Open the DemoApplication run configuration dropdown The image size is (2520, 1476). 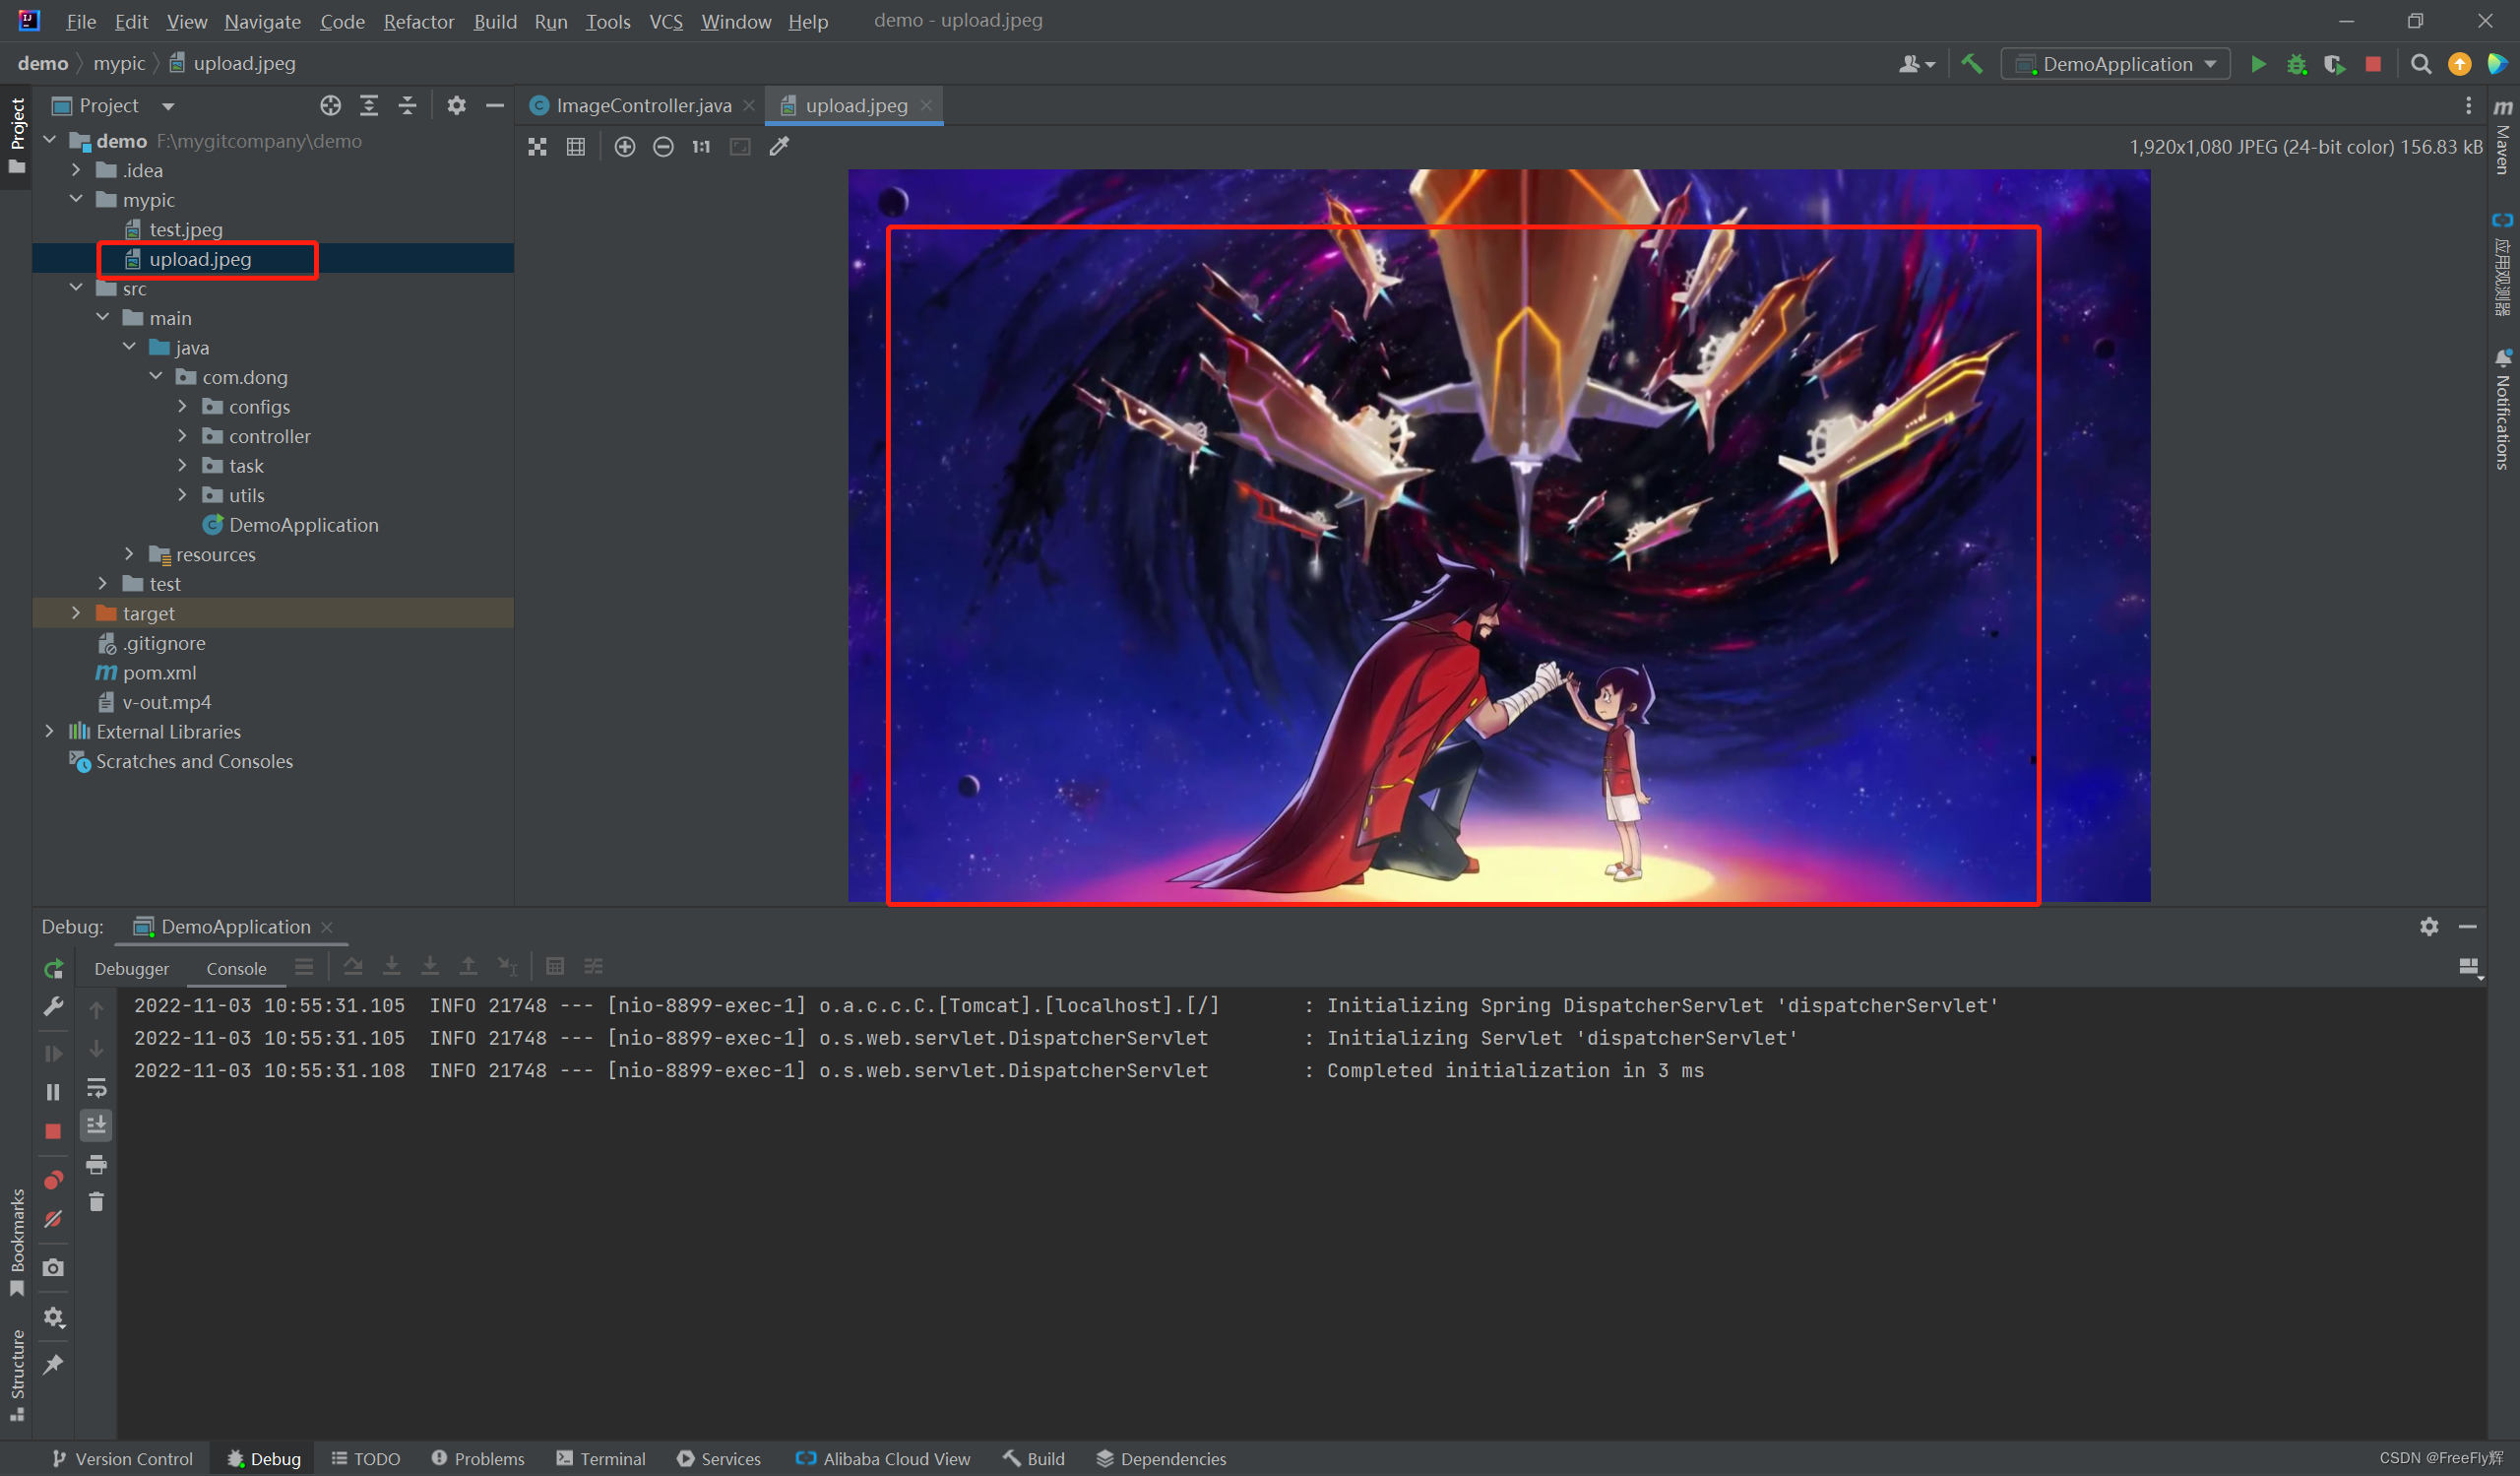tap(2115, 63)
